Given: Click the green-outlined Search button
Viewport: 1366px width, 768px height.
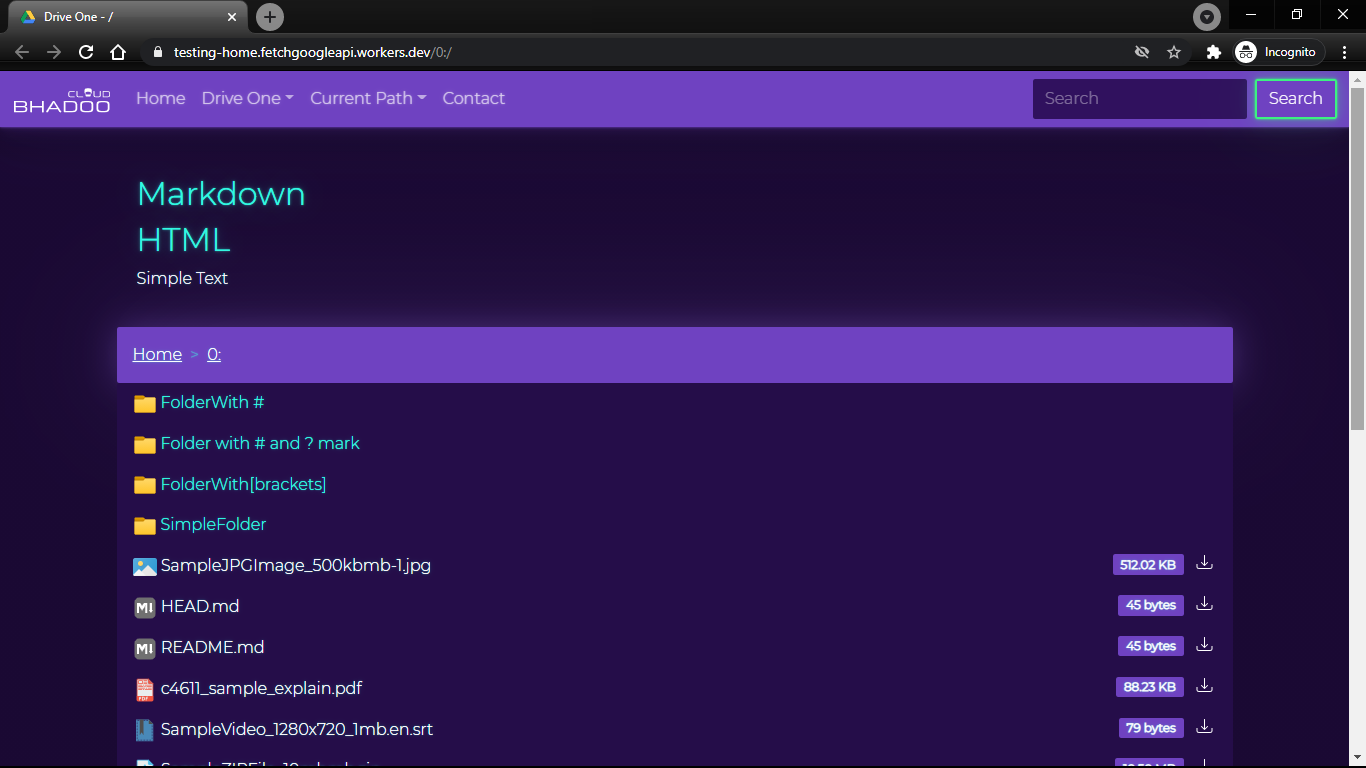Looking at the screenshot, I should (x=1296, y=98).
